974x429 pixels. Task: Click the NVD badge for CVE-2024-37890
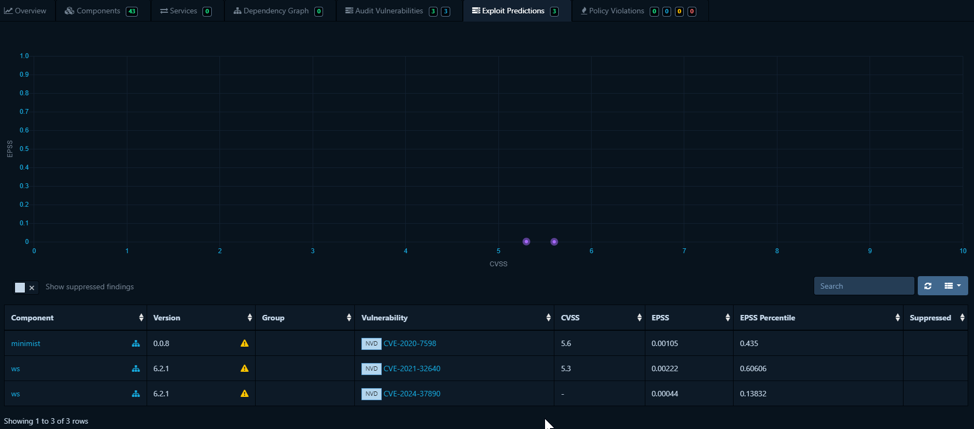pyautogui.click(x=371, y=394)
